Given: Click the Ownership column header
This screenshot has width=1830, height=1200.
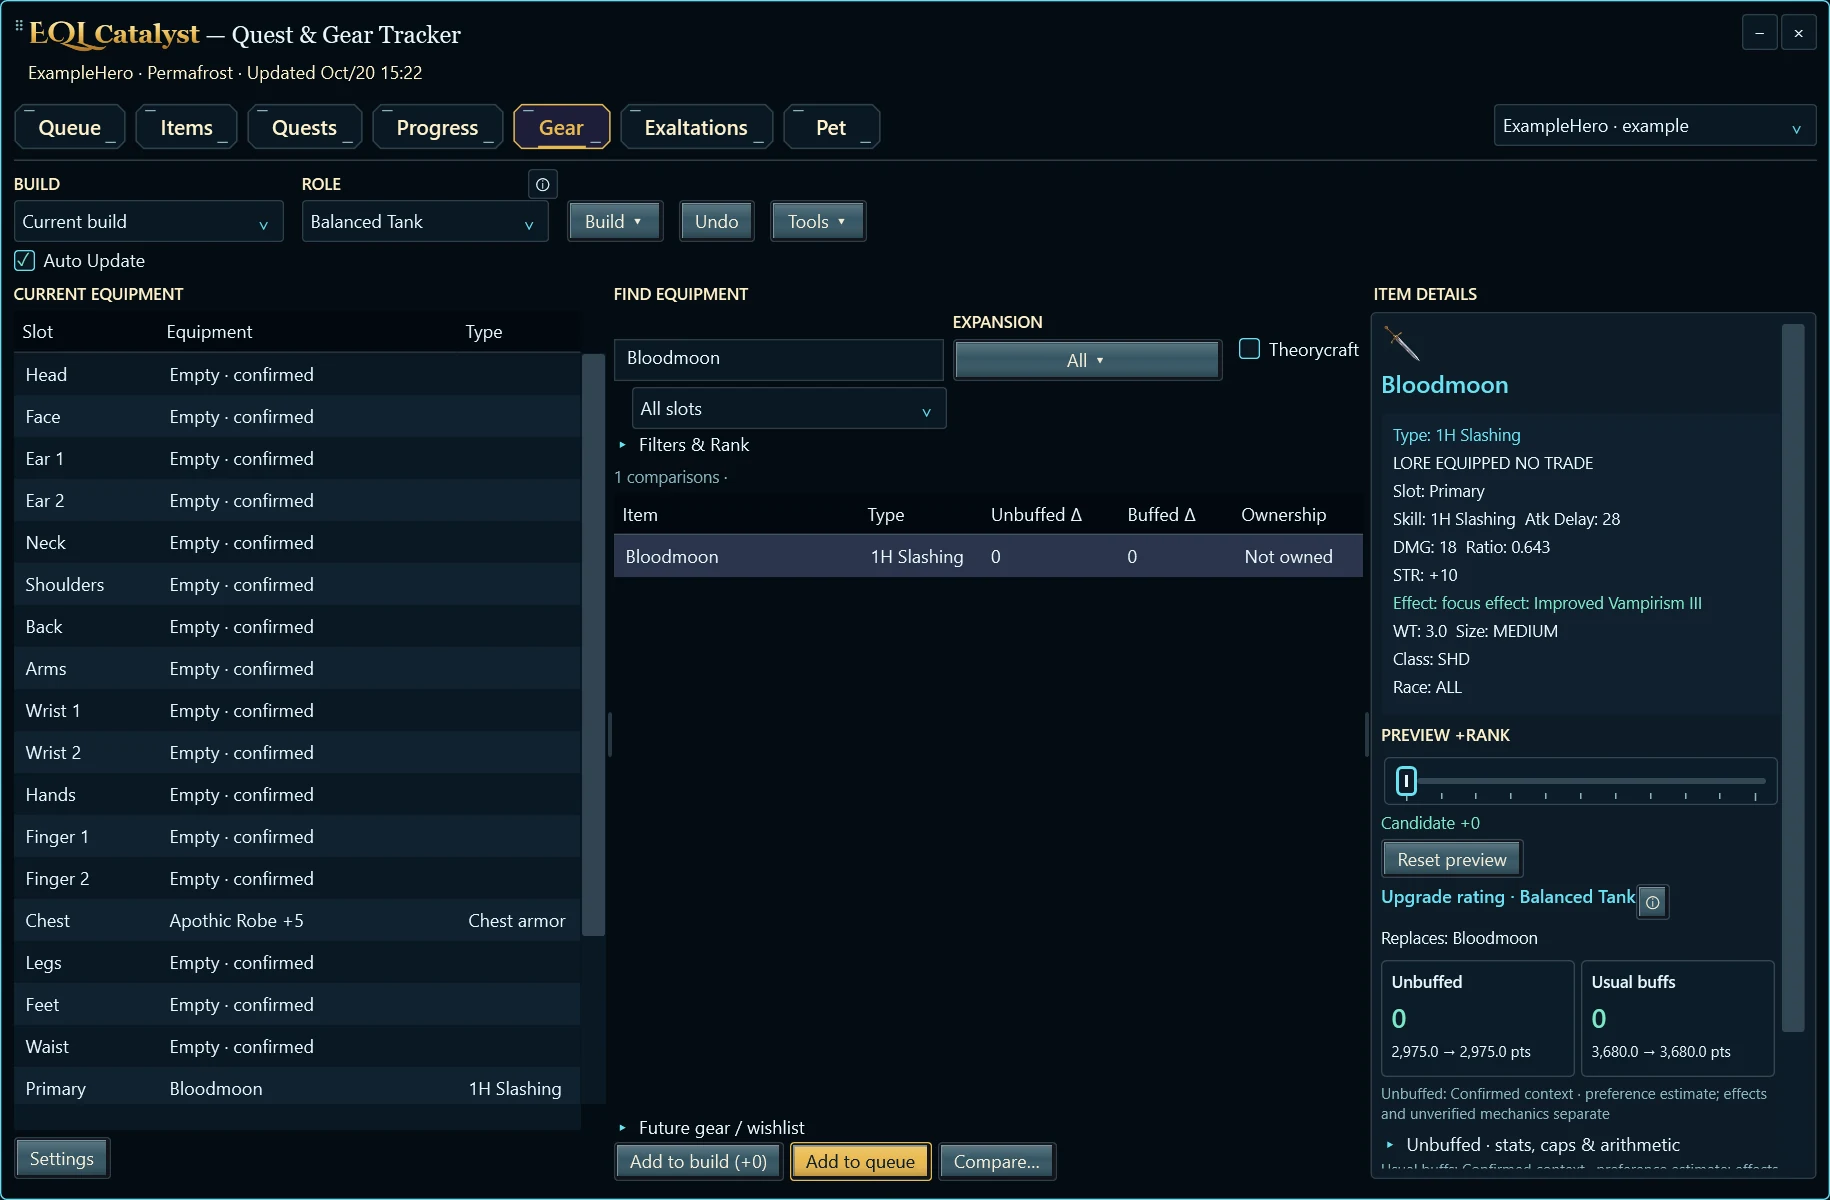Looking at the screenshot, I should [1283, 515].
